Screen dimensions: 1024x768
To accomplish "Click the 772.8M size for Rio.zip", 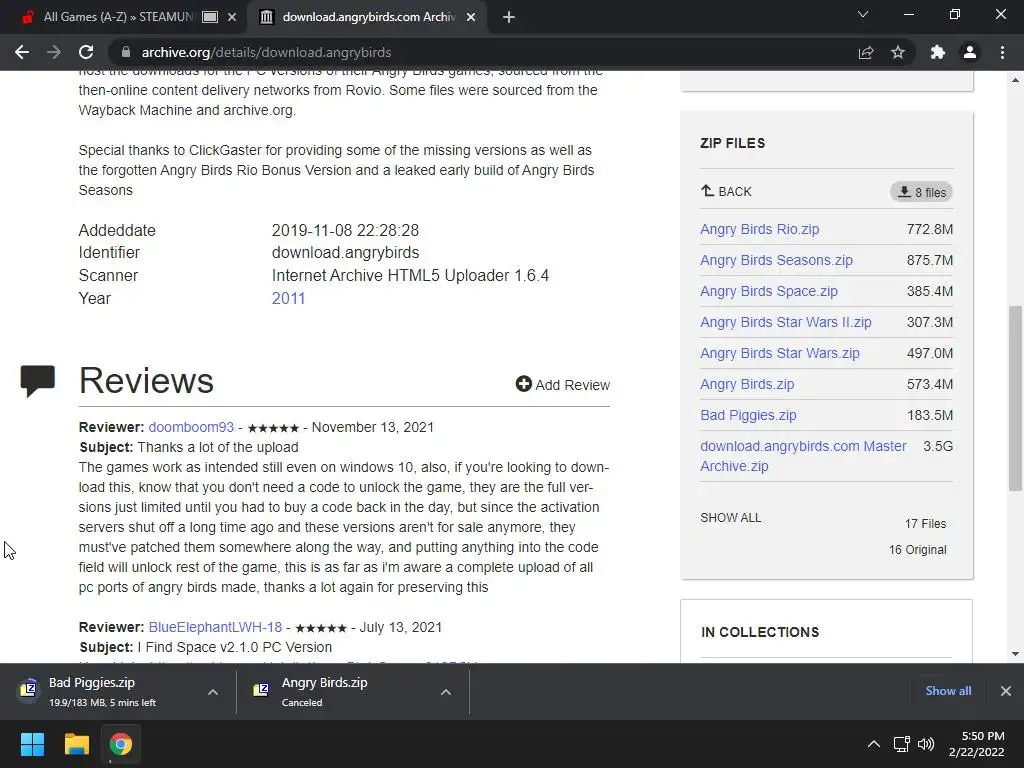I will pyautogui.click(x=930, y=229).
